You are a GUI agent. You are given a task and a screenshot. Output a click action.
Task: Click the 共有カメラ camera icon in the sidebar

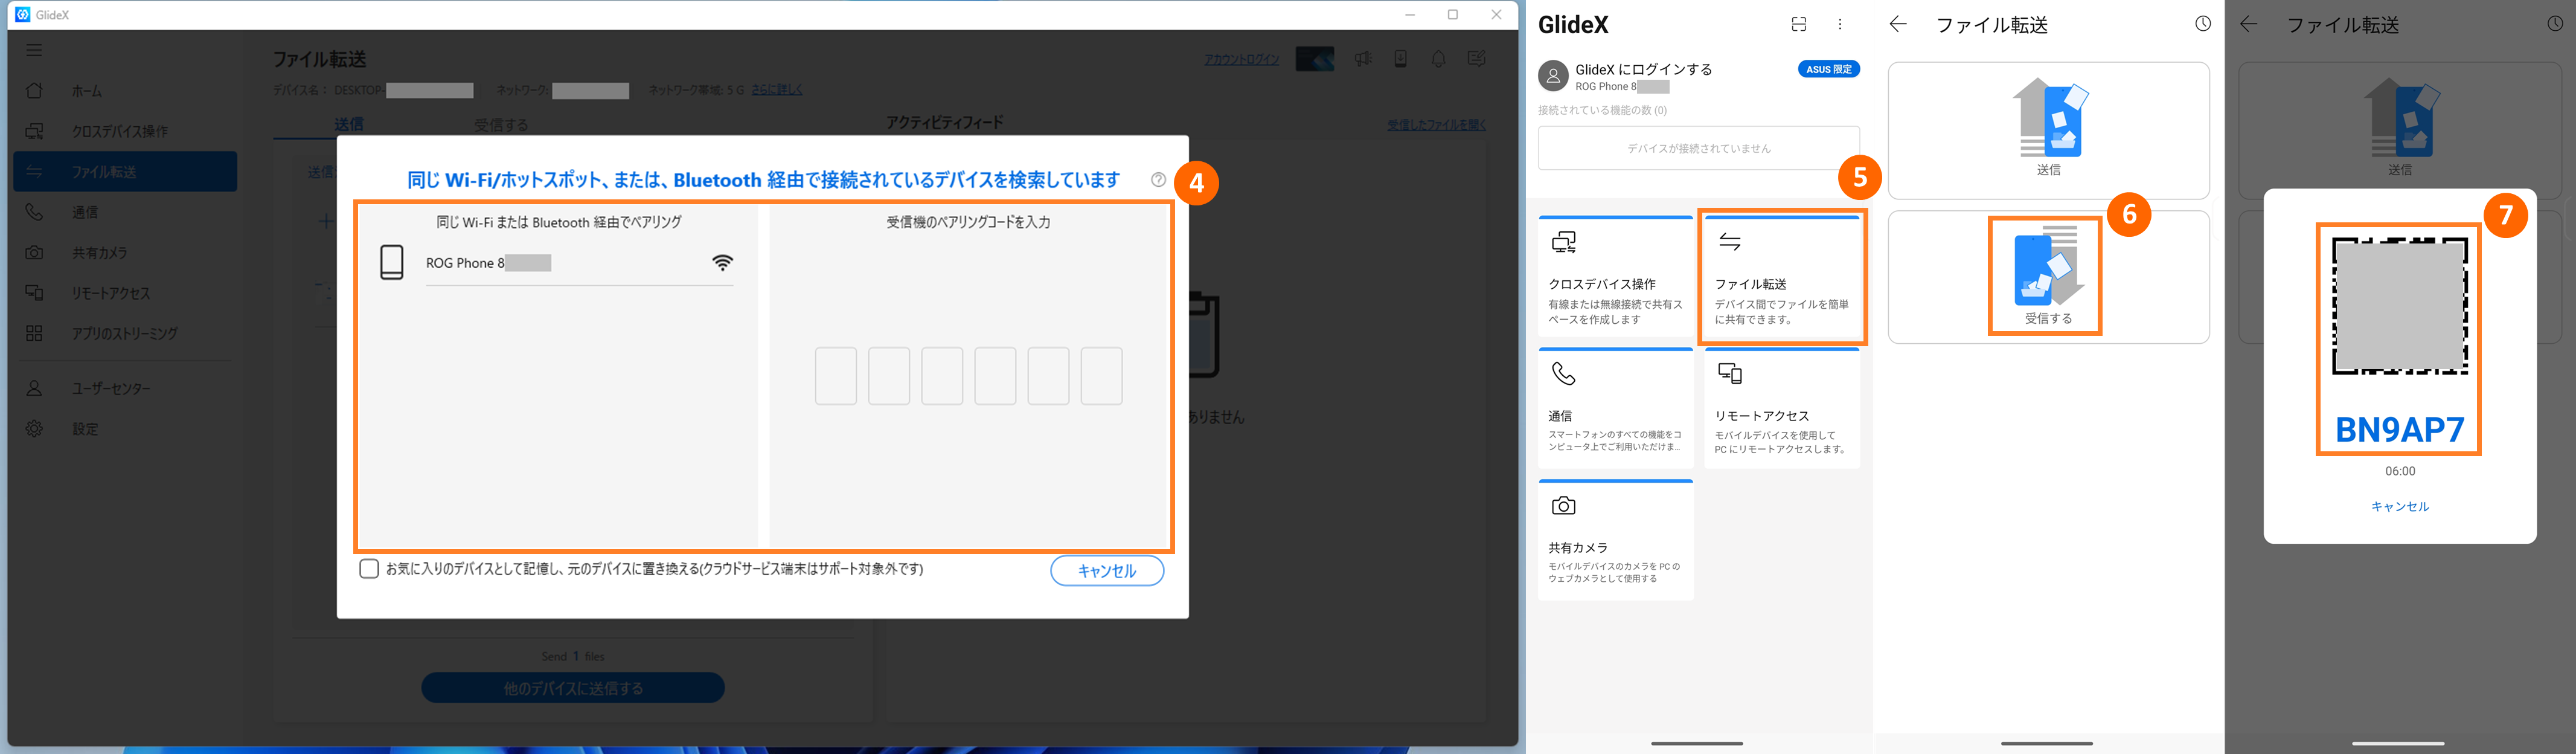(x=35, y=253)
